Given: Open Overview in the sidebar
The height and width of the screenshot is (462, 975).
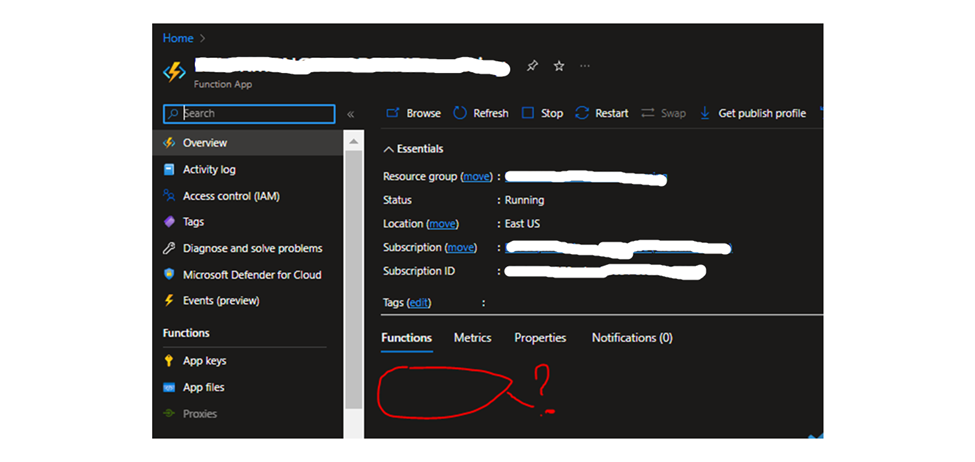Looking at the screenshot, I should 247,142.
